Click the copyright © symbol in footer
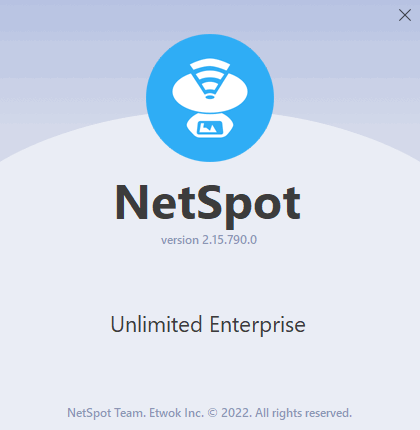This screenshot has height=430, width=420. coord(212,413)
